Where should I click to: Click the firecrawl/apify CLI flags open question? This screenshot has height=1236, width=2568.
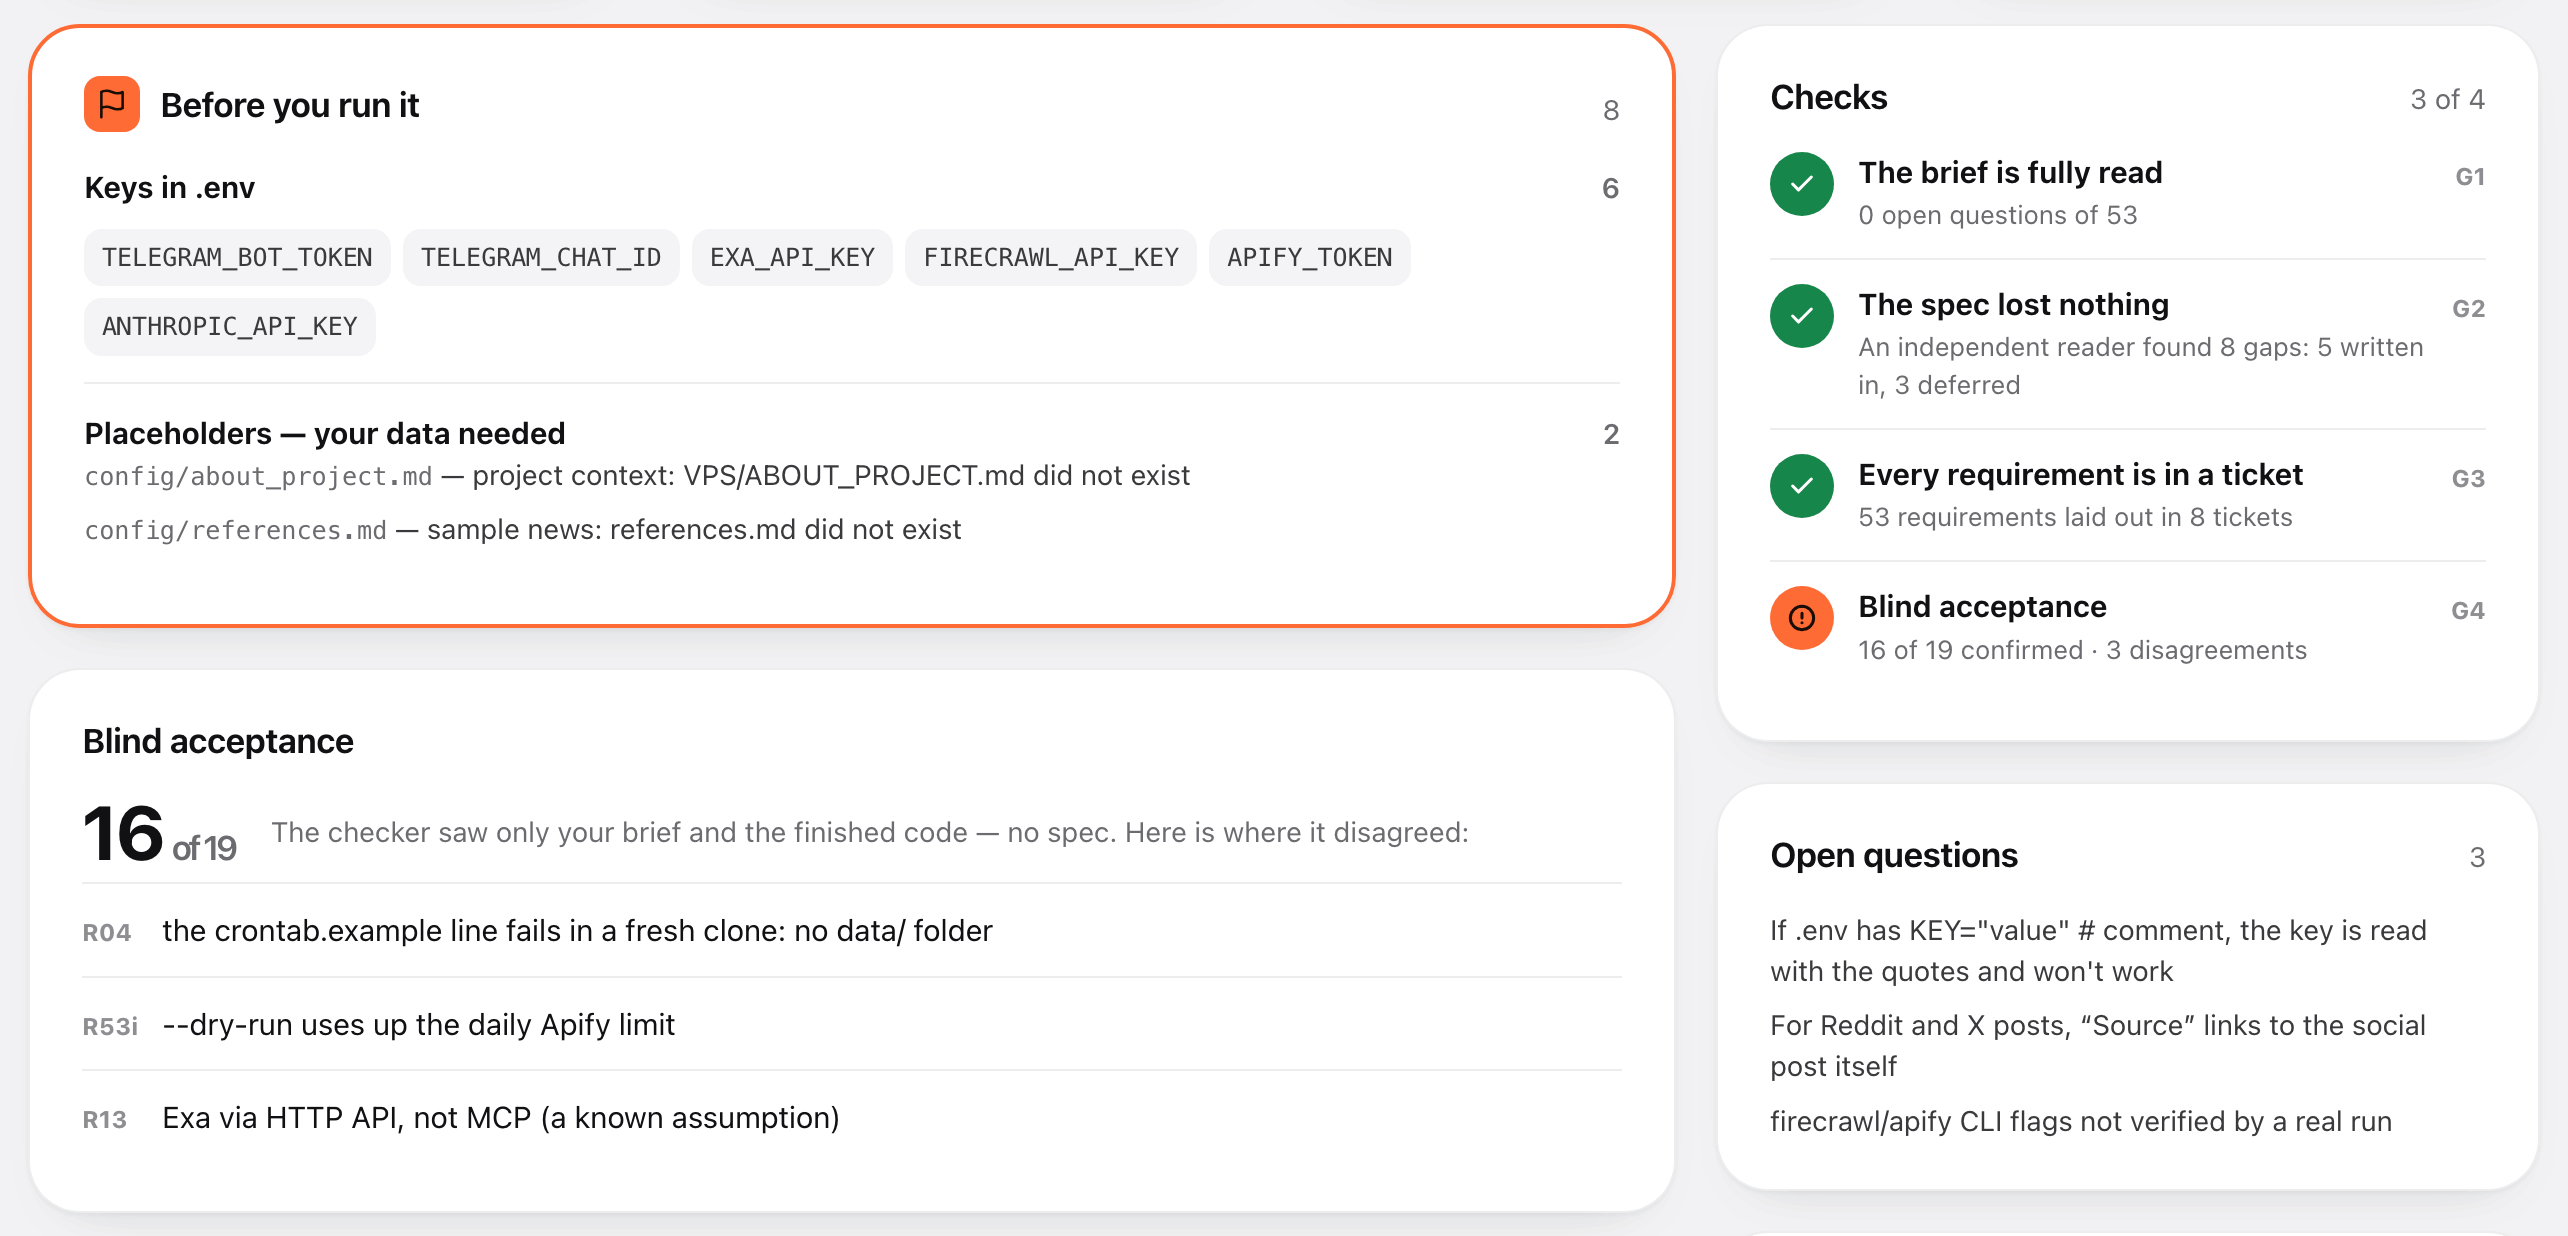click(2081, 1122)
